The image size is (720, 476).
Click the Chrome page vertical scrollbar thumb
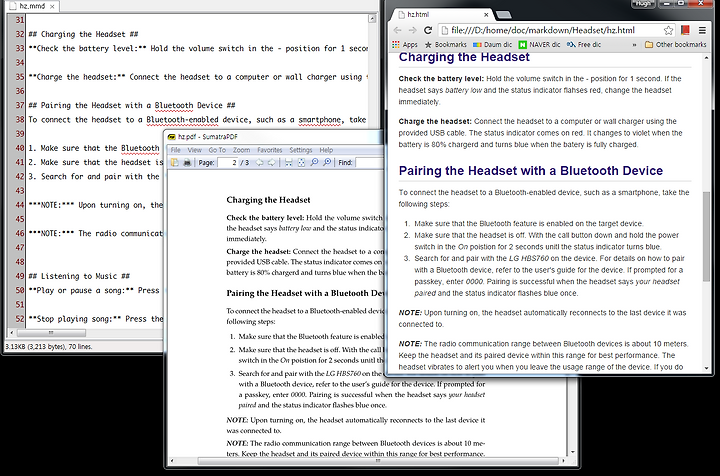point(706,236)
